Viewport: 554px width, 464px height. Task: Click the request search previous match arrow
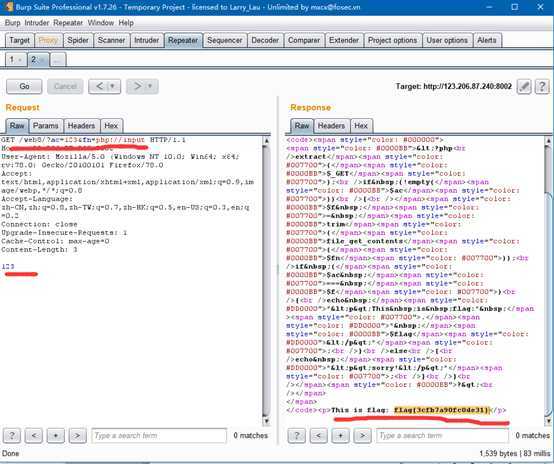click(x=34, y=435)
